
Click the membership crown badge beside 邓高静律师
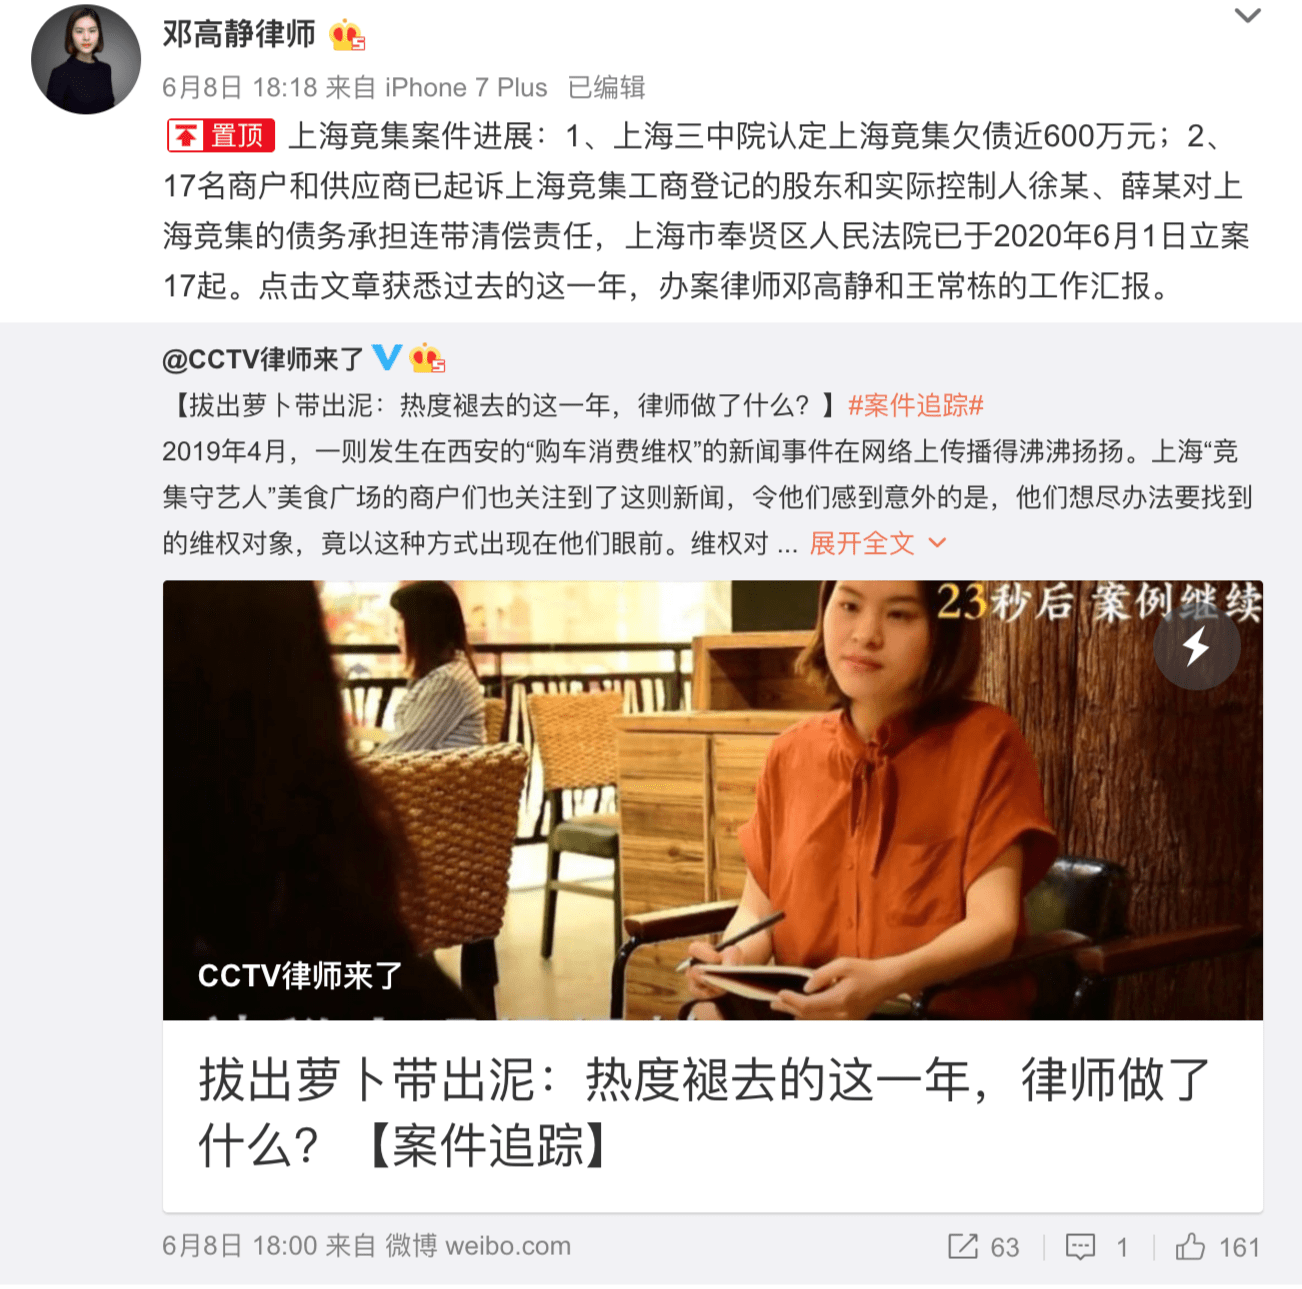pyautogui.click(x=347, y=35)
